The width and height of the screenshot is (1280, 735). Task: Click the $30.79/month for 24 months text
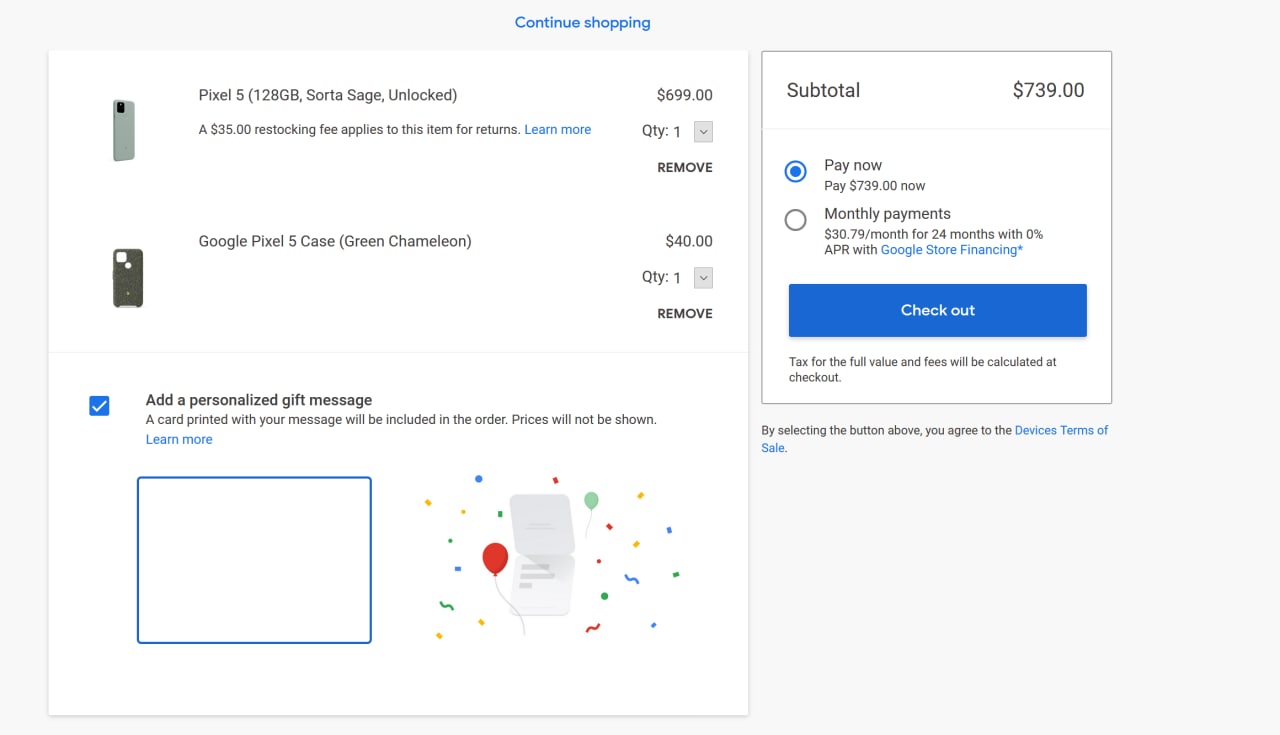click(933, 242)
